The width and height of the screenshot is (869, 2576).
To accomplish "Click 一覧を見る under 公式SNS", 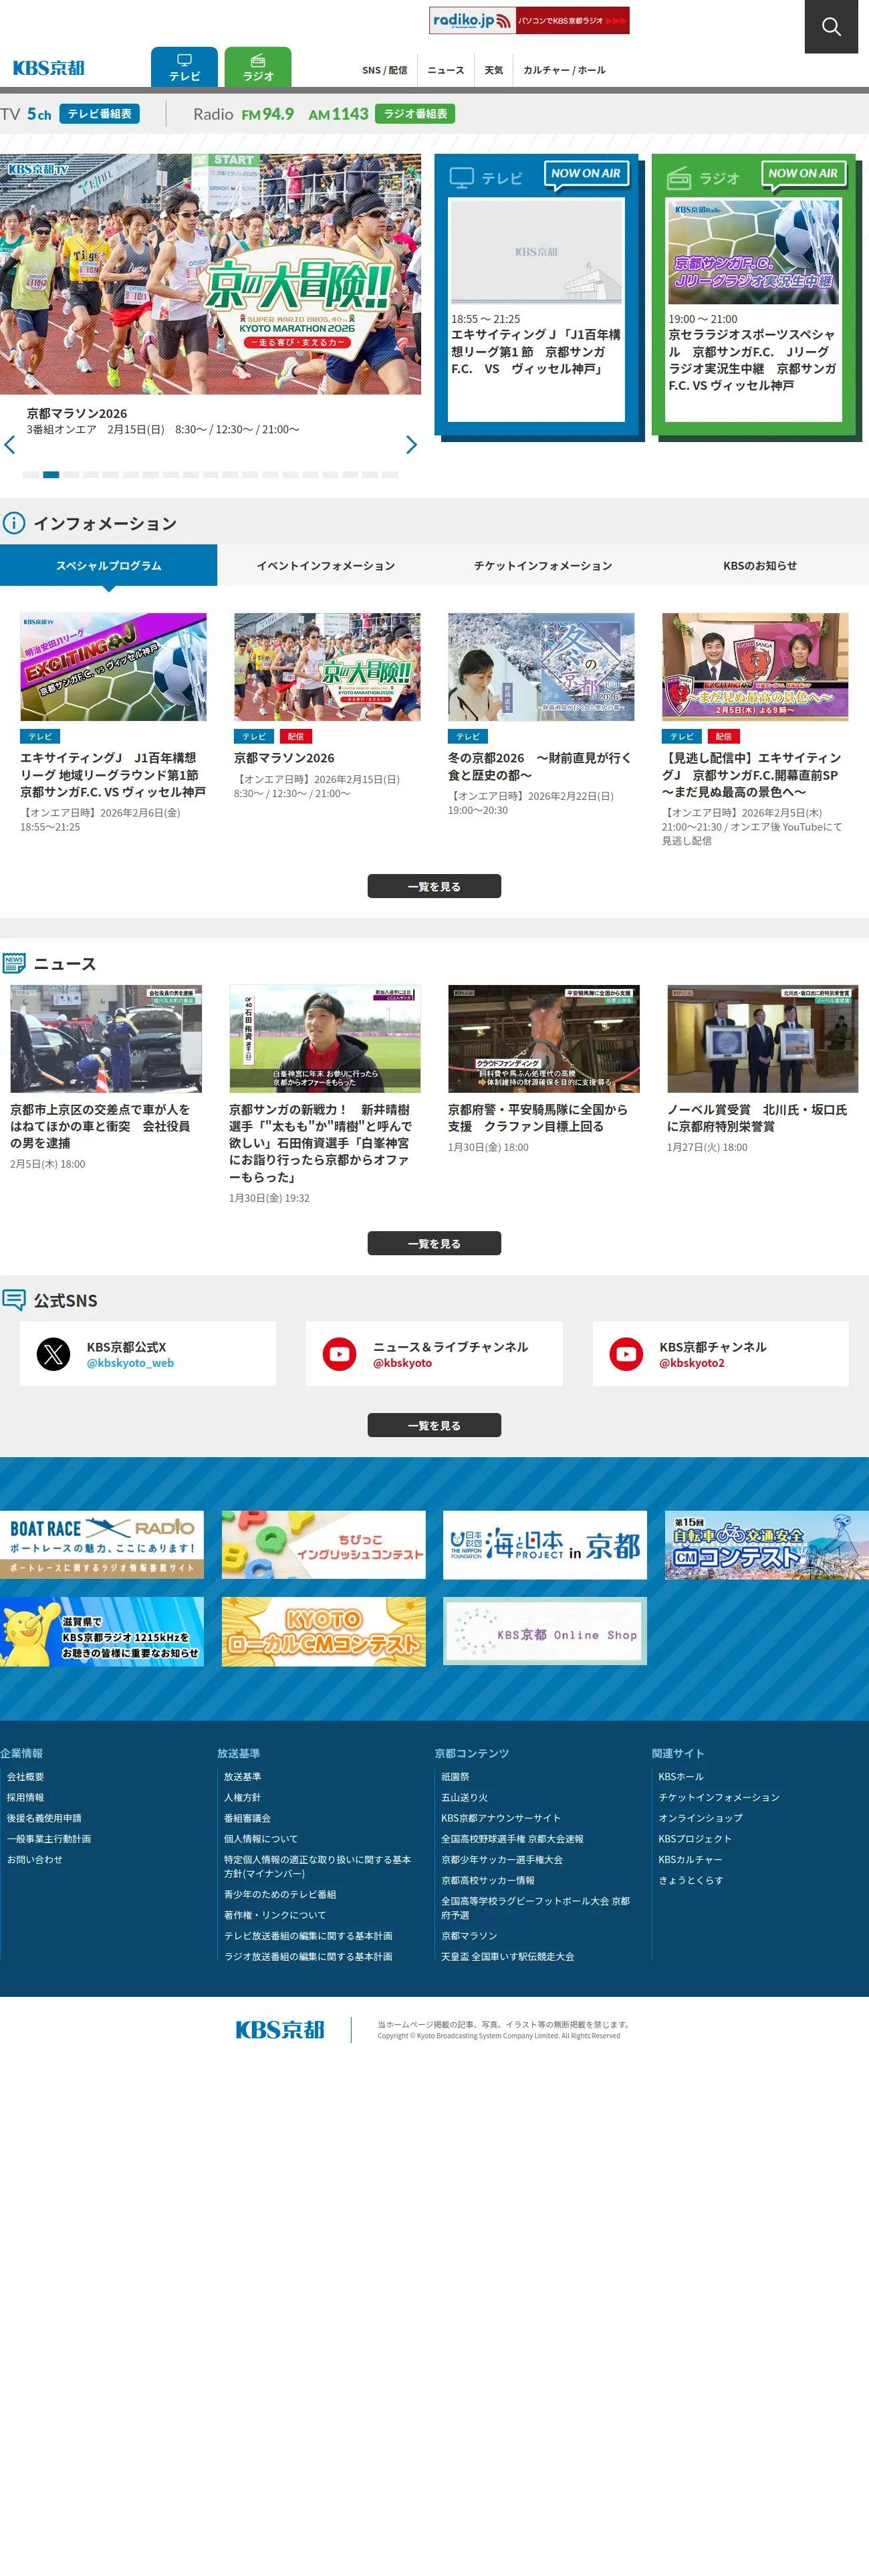I will (434, 1425).
